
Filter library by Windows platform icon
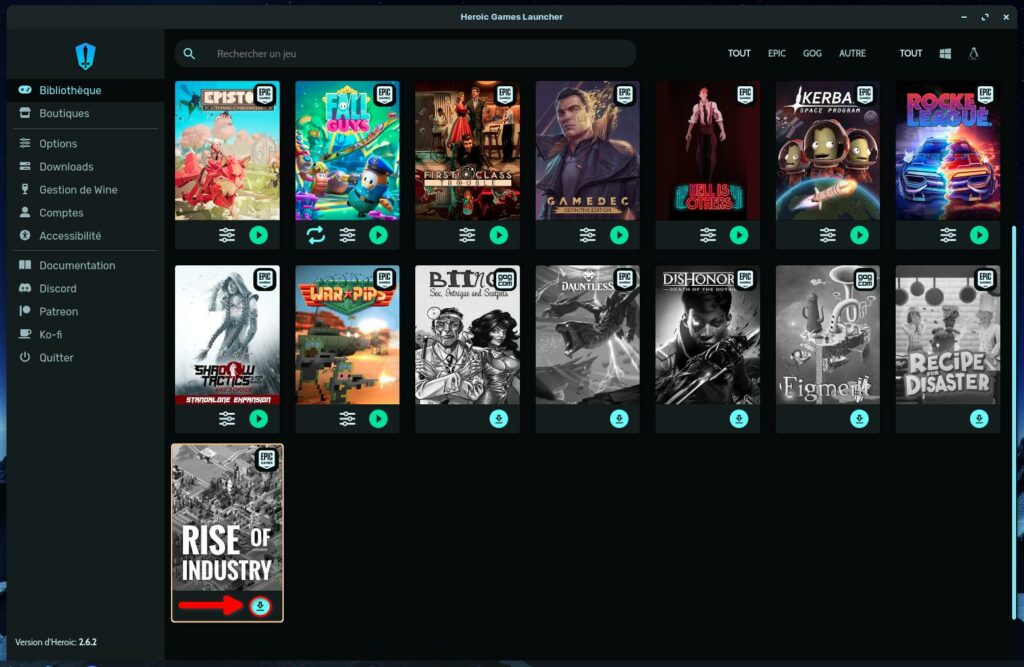[x=945, y=53]
